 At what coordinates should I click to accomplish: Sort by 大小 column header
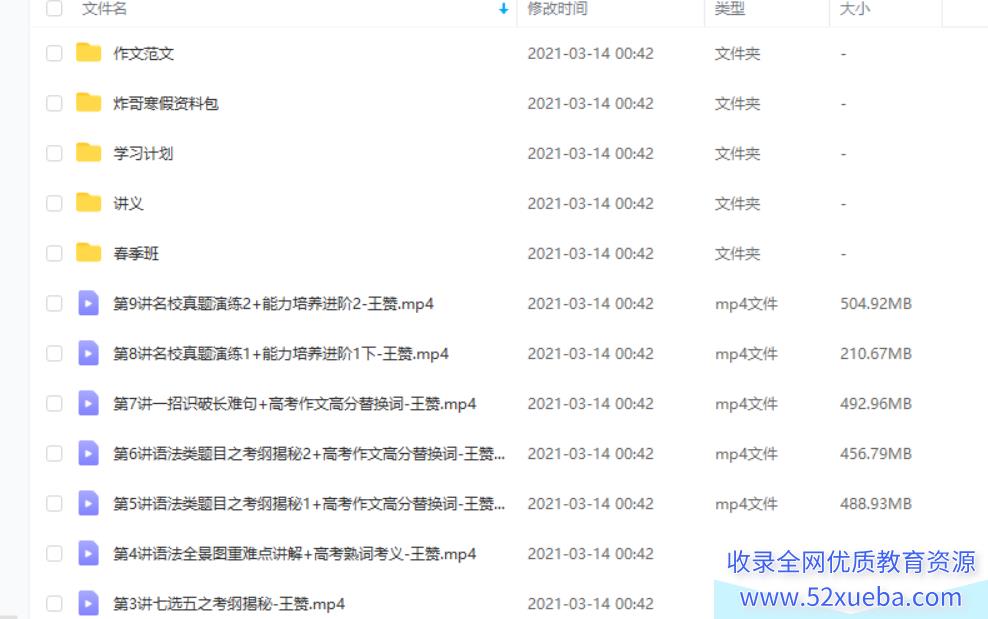click(x=855, y=8)
